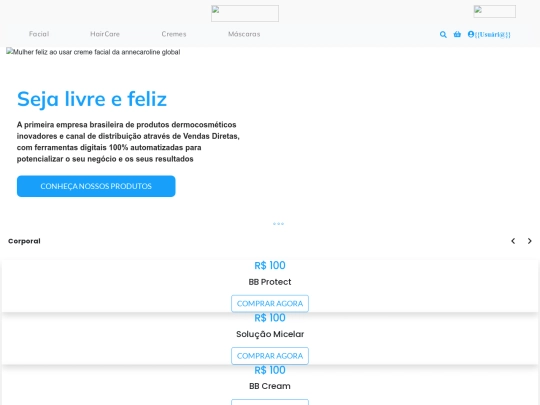
Task: Click Comprar Agora for BB Protect
Action: tap(270, 303)
